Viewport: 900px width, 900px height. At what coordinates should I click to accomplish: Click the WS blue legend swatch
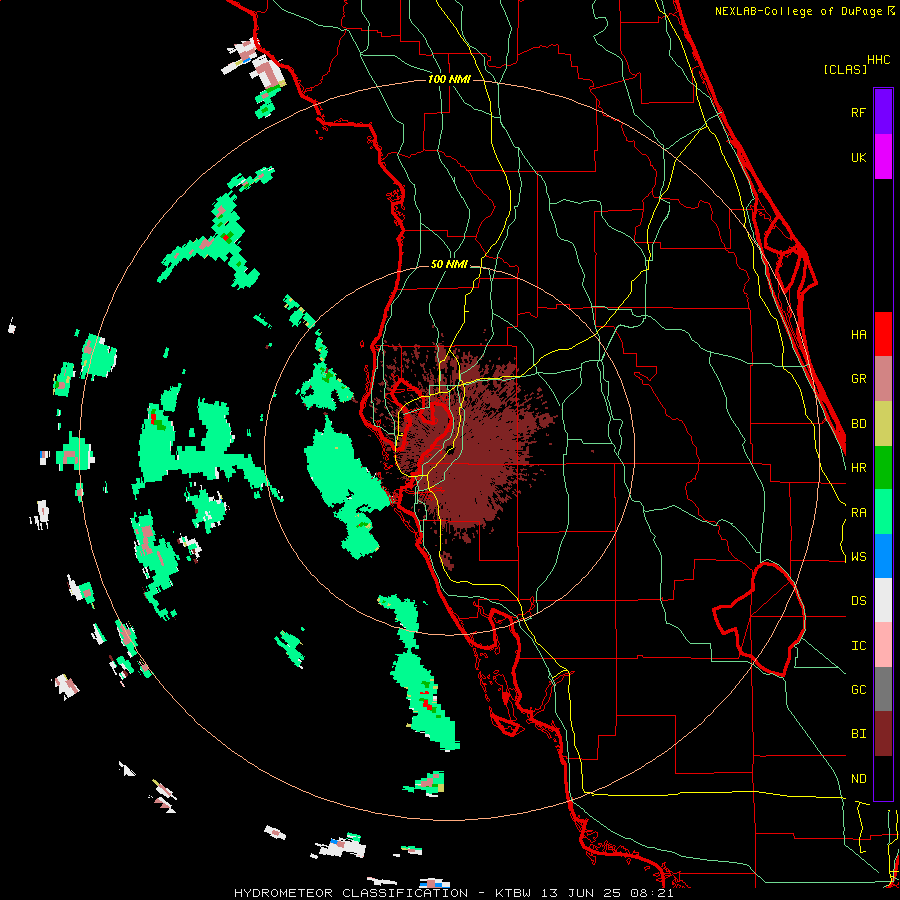[x=883, y=556]
